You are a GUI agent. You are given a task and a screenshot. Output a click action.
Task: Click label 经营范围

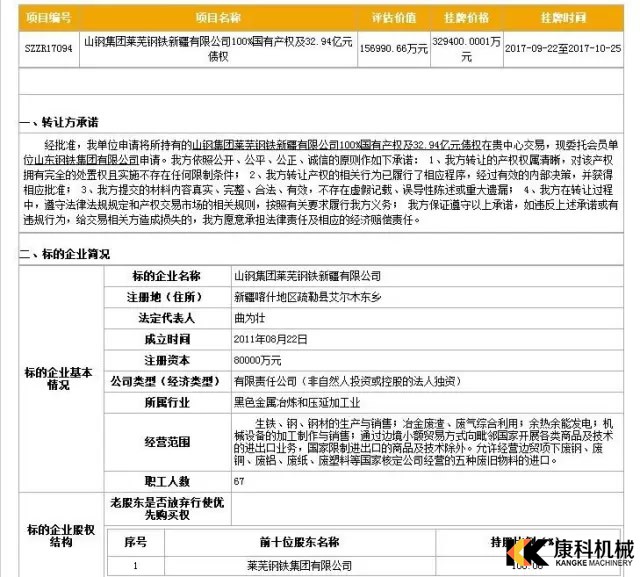(167, 442)
